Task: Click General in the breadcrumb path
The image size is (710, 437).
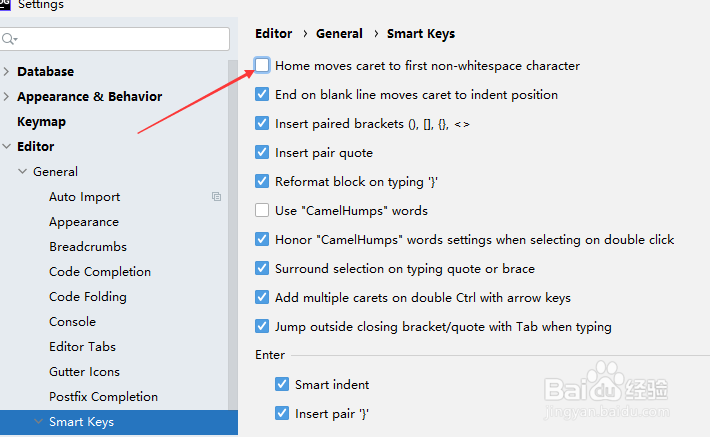Action: pyautogui.click(x=339, y=34)
